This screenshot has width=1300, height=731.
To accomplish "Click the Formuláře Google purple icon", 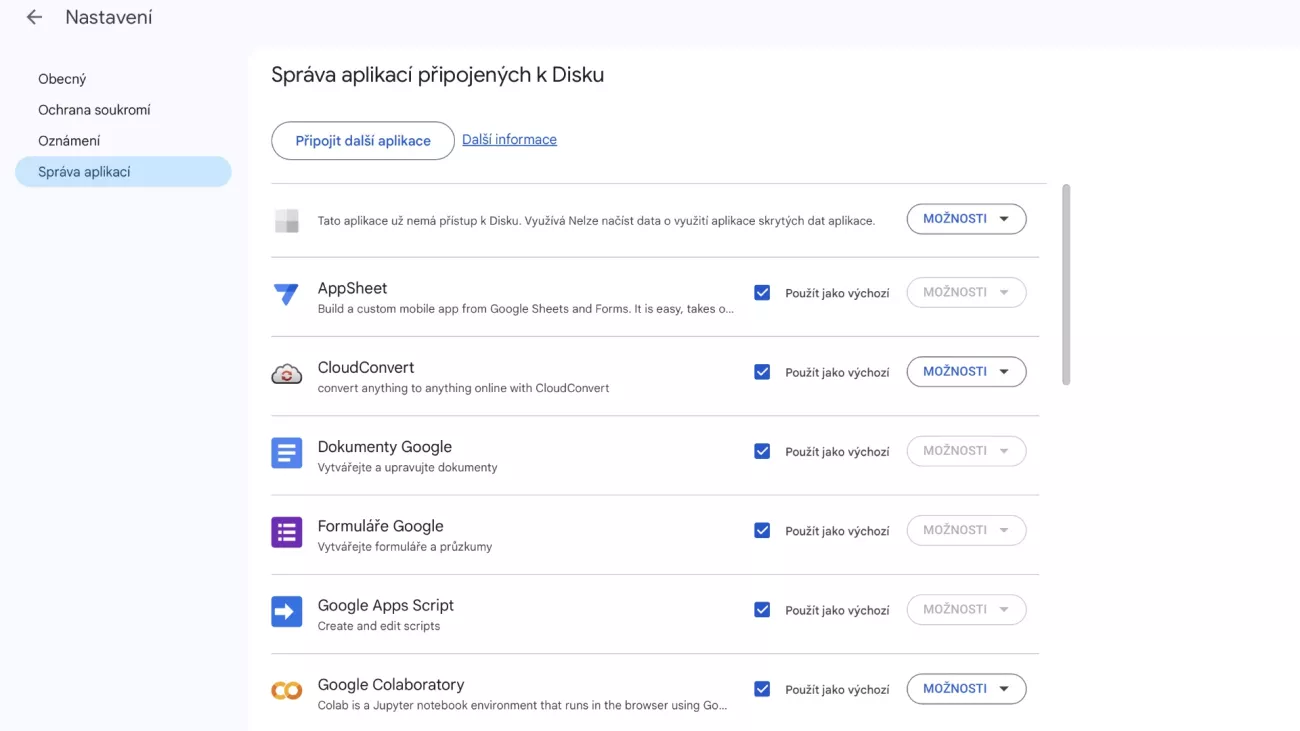I will pyautogui.click(x=286, y=532).
